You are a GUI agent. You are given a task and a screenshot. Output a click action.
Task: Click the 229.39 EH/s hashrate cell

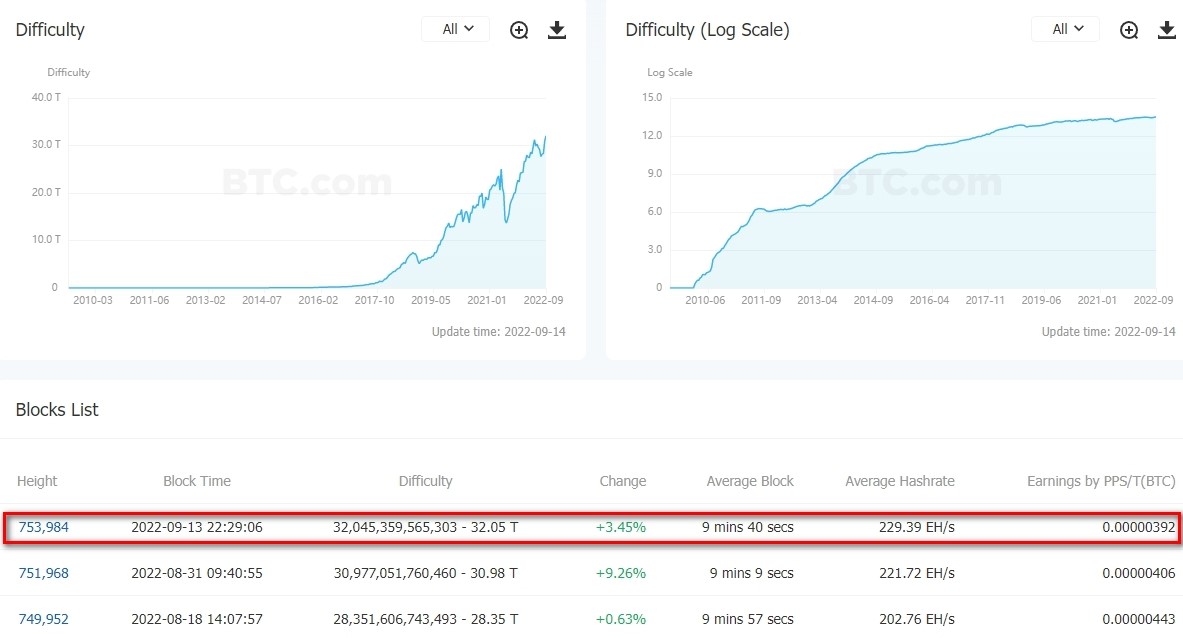[914, 527]
